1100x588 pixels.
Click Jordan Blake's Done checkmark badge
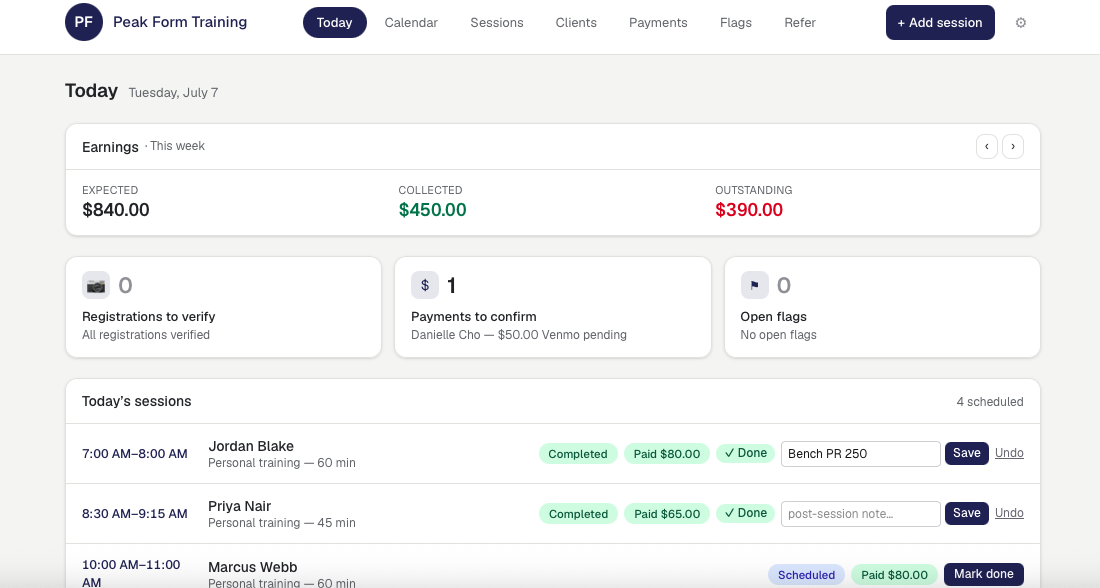coord(745,453)
